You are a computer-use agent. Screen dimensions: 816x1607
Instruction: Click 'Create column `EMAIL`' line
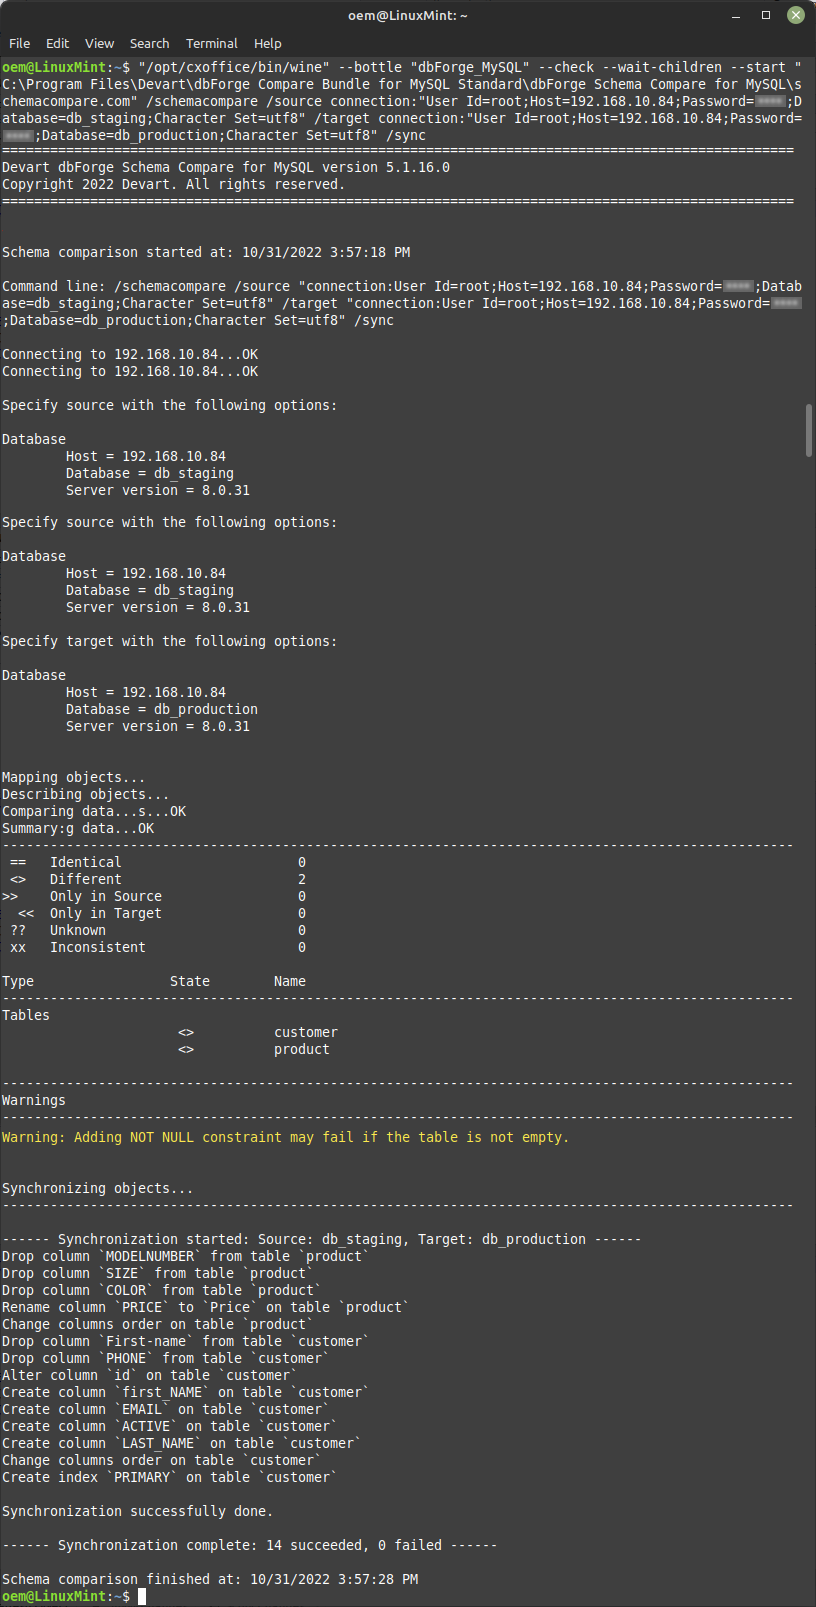[x=166, y=1409]
